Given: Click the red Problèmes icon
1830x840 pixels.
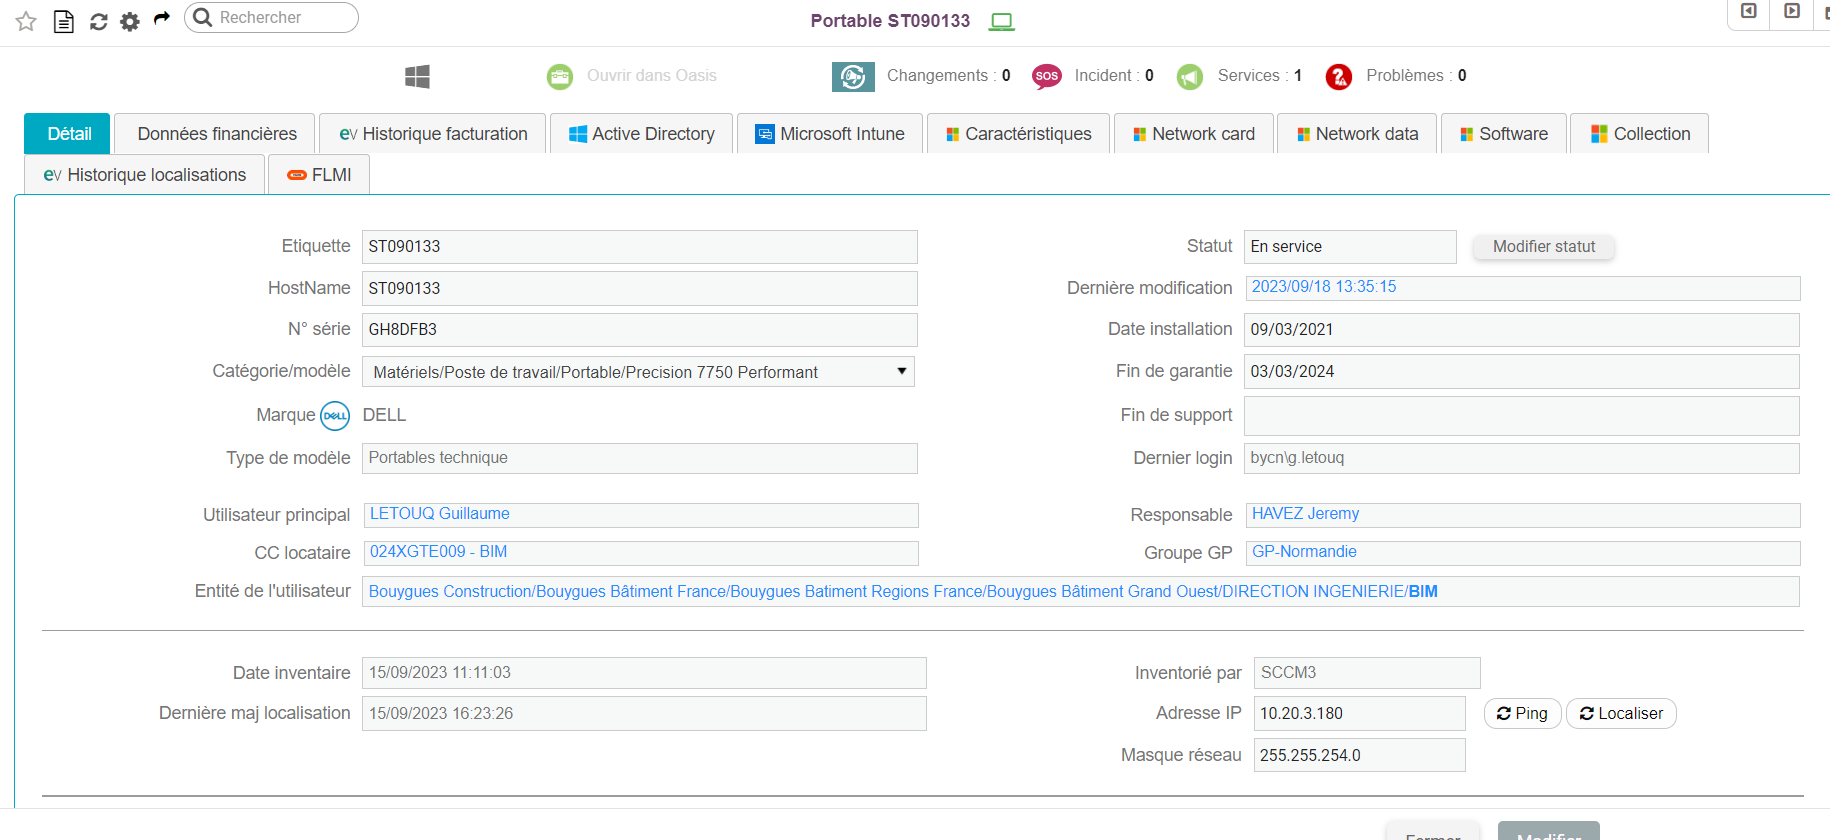Looking at the screenshot, I should [1338, 76].
